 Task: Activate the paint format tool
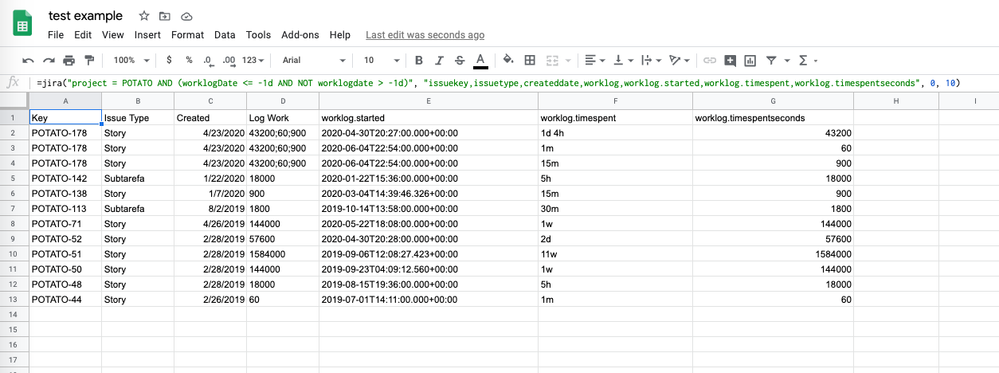tap(89, 60)
